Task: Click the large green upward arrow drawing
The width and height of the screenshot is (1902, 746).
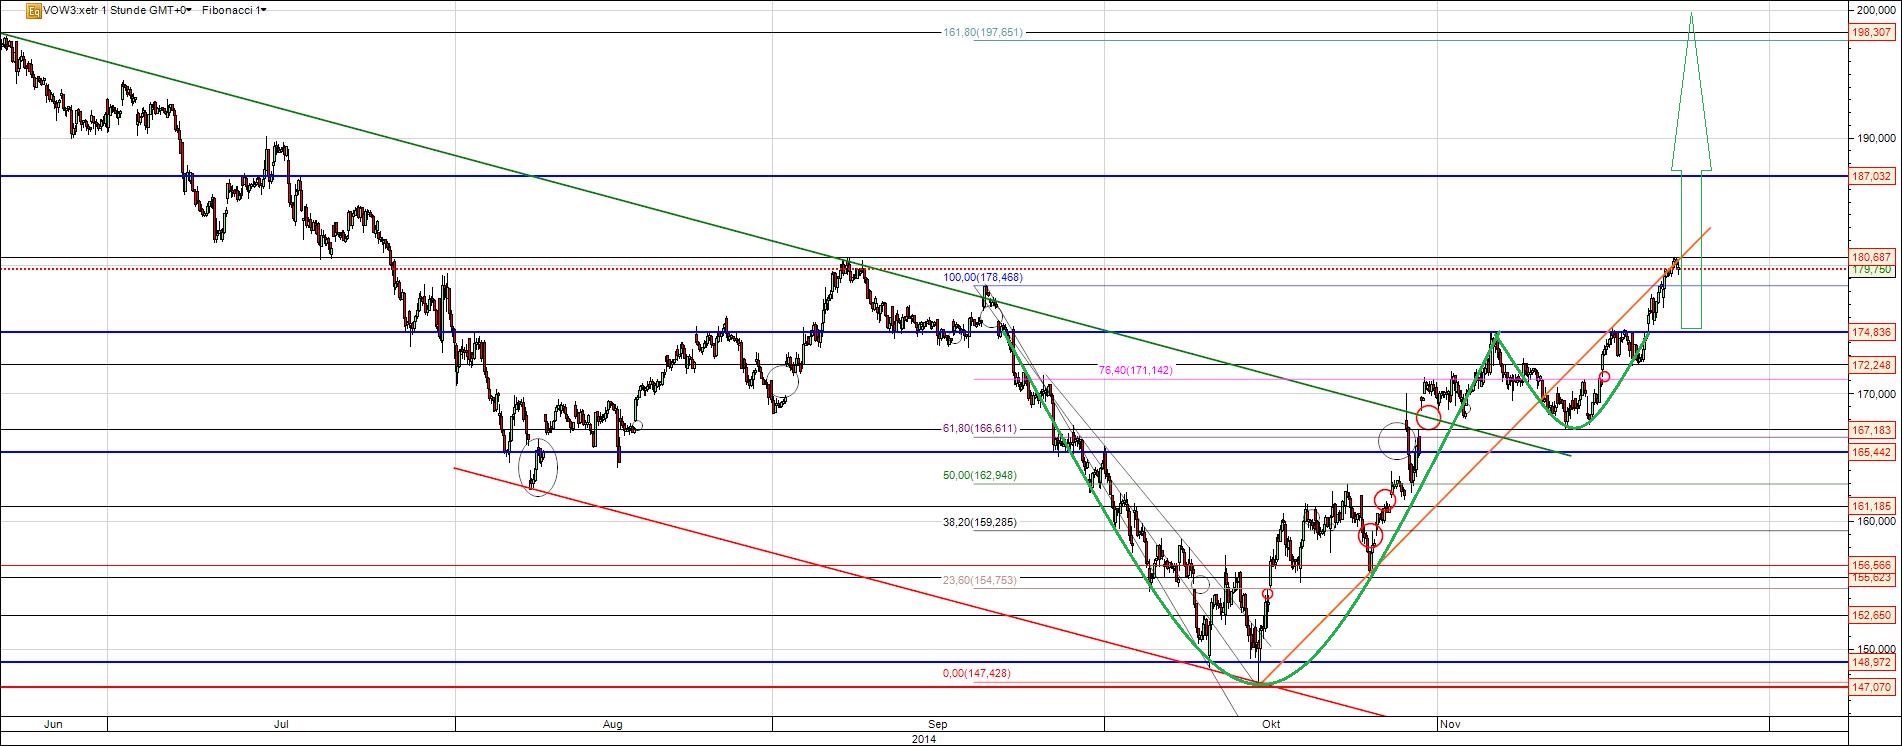Action: [1691, 170]
